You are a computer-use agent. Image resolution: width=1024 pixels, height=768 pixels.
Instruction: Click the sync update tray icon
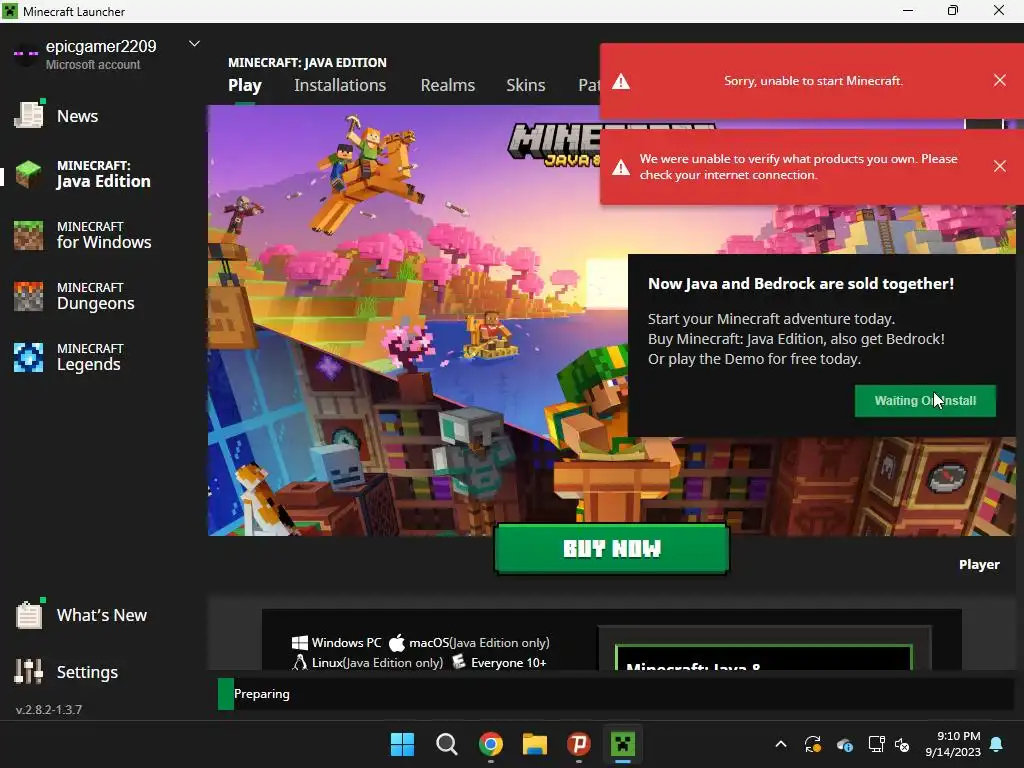[x=813, y=744]
